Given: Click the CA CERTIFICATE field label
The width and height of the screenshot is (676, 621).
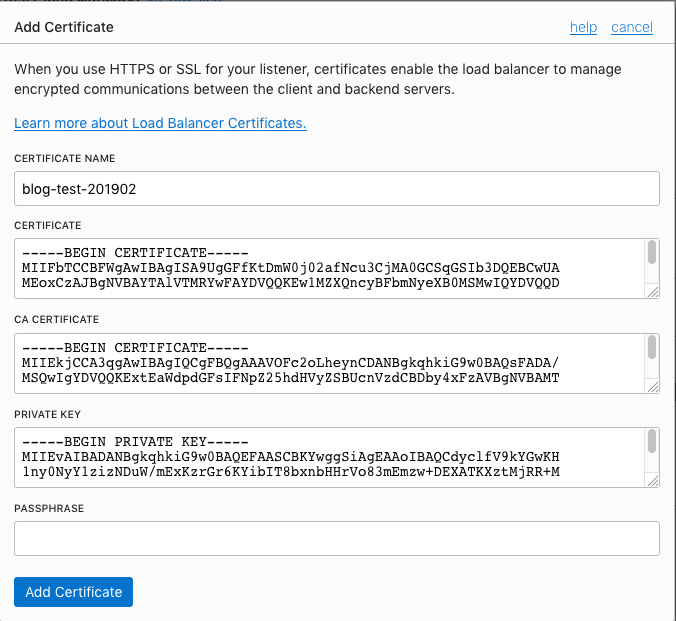Looking at the screenshot, I should pos(56,320).
